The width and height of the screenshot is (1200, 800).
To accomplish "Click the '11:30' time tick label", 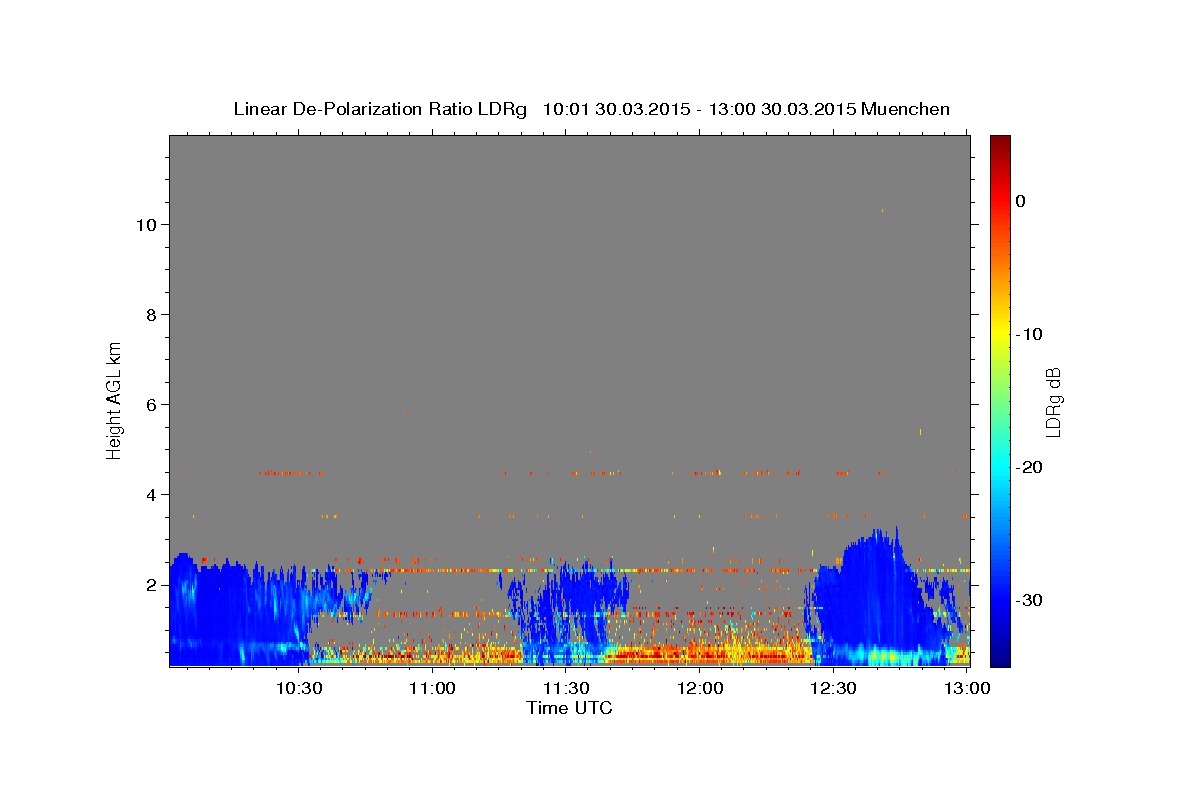I will coord(566,688).
